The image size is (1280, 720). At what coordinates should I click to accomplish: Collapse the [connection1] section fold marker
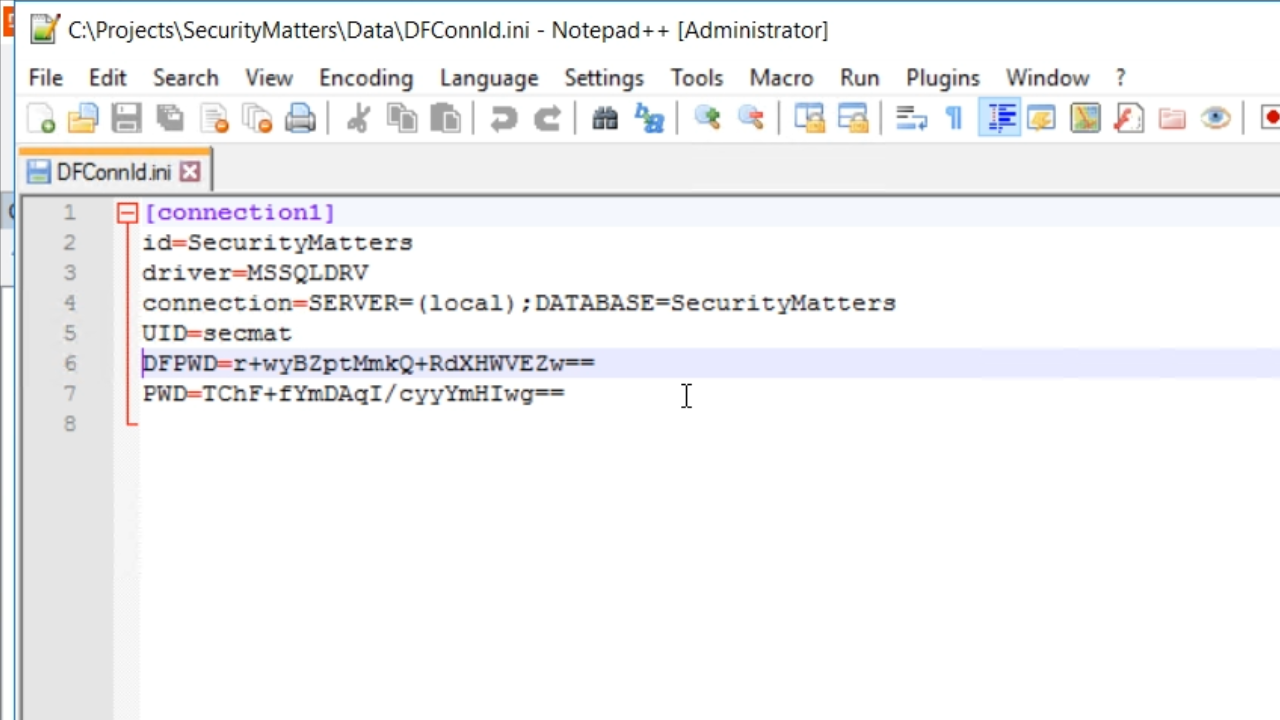[x=127, y=213]
